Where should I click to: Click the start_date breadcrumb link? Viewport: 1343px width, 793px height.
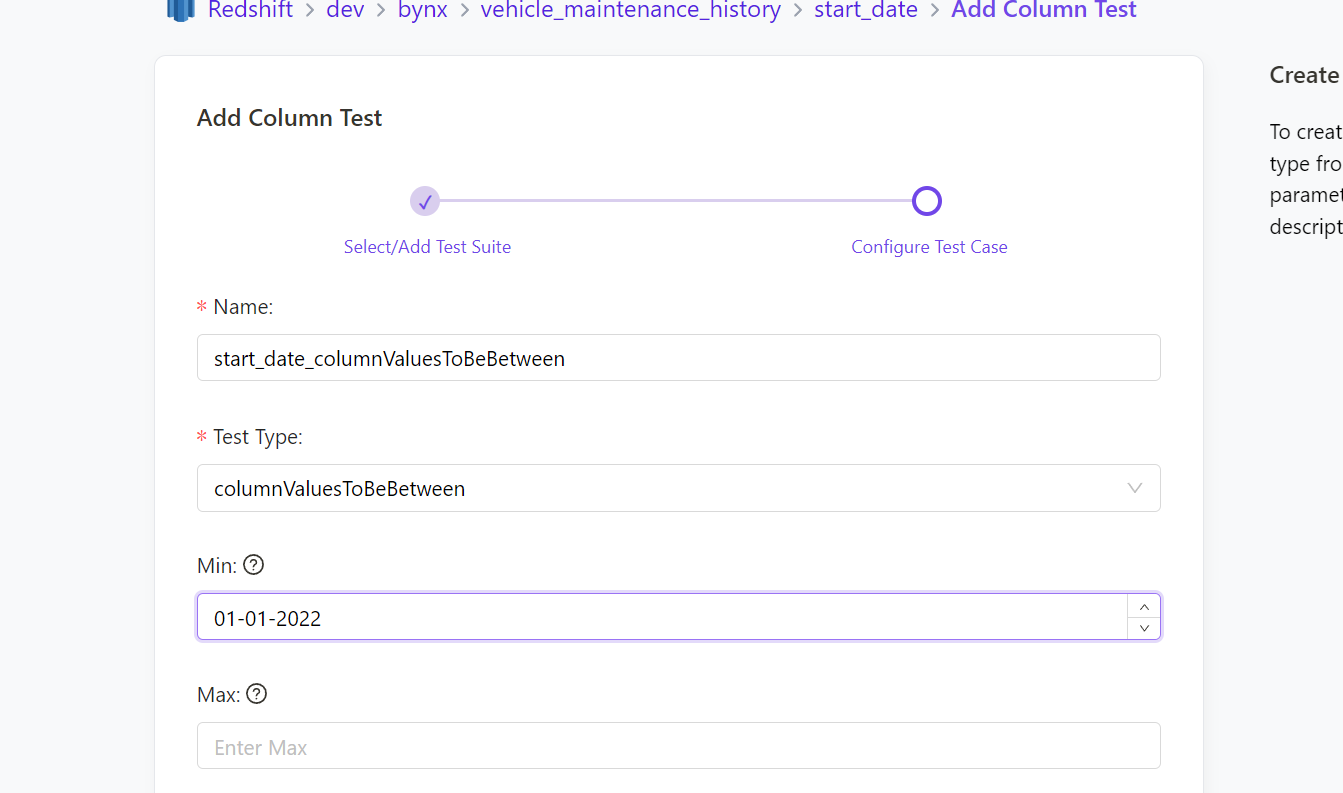pos(866,11)
